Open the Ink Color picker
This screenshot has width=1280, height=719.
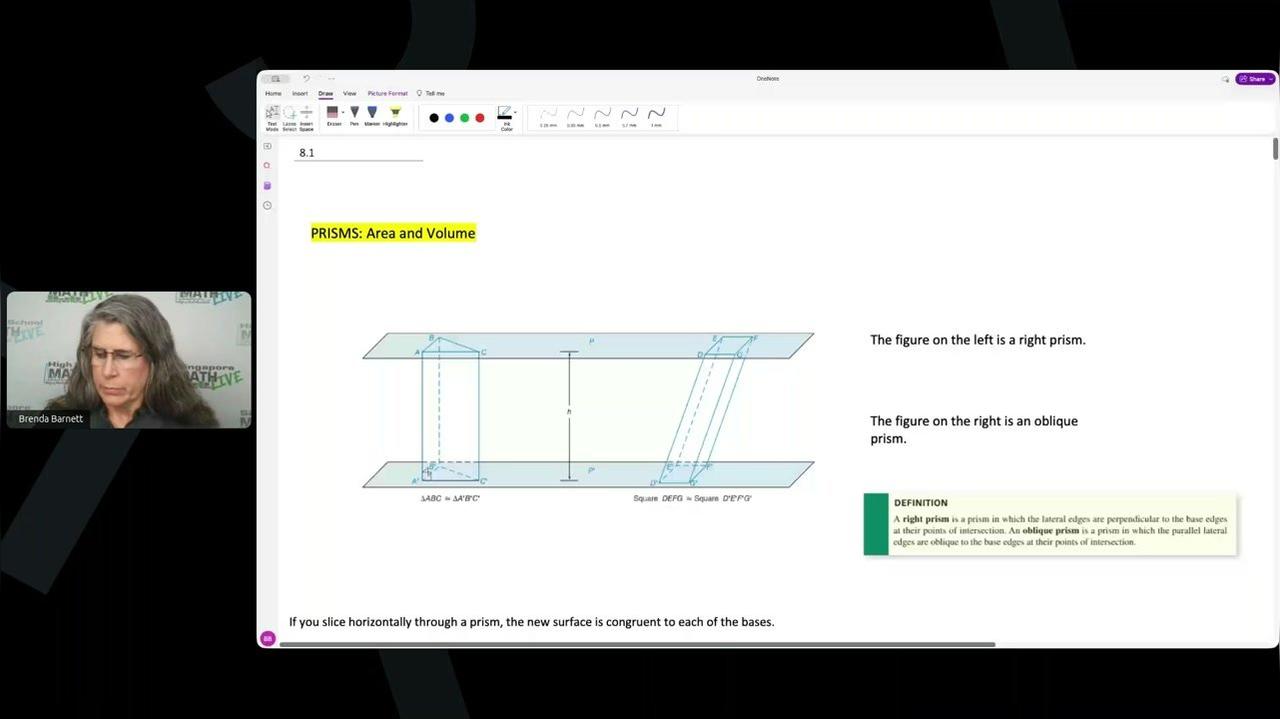(507, 118)
